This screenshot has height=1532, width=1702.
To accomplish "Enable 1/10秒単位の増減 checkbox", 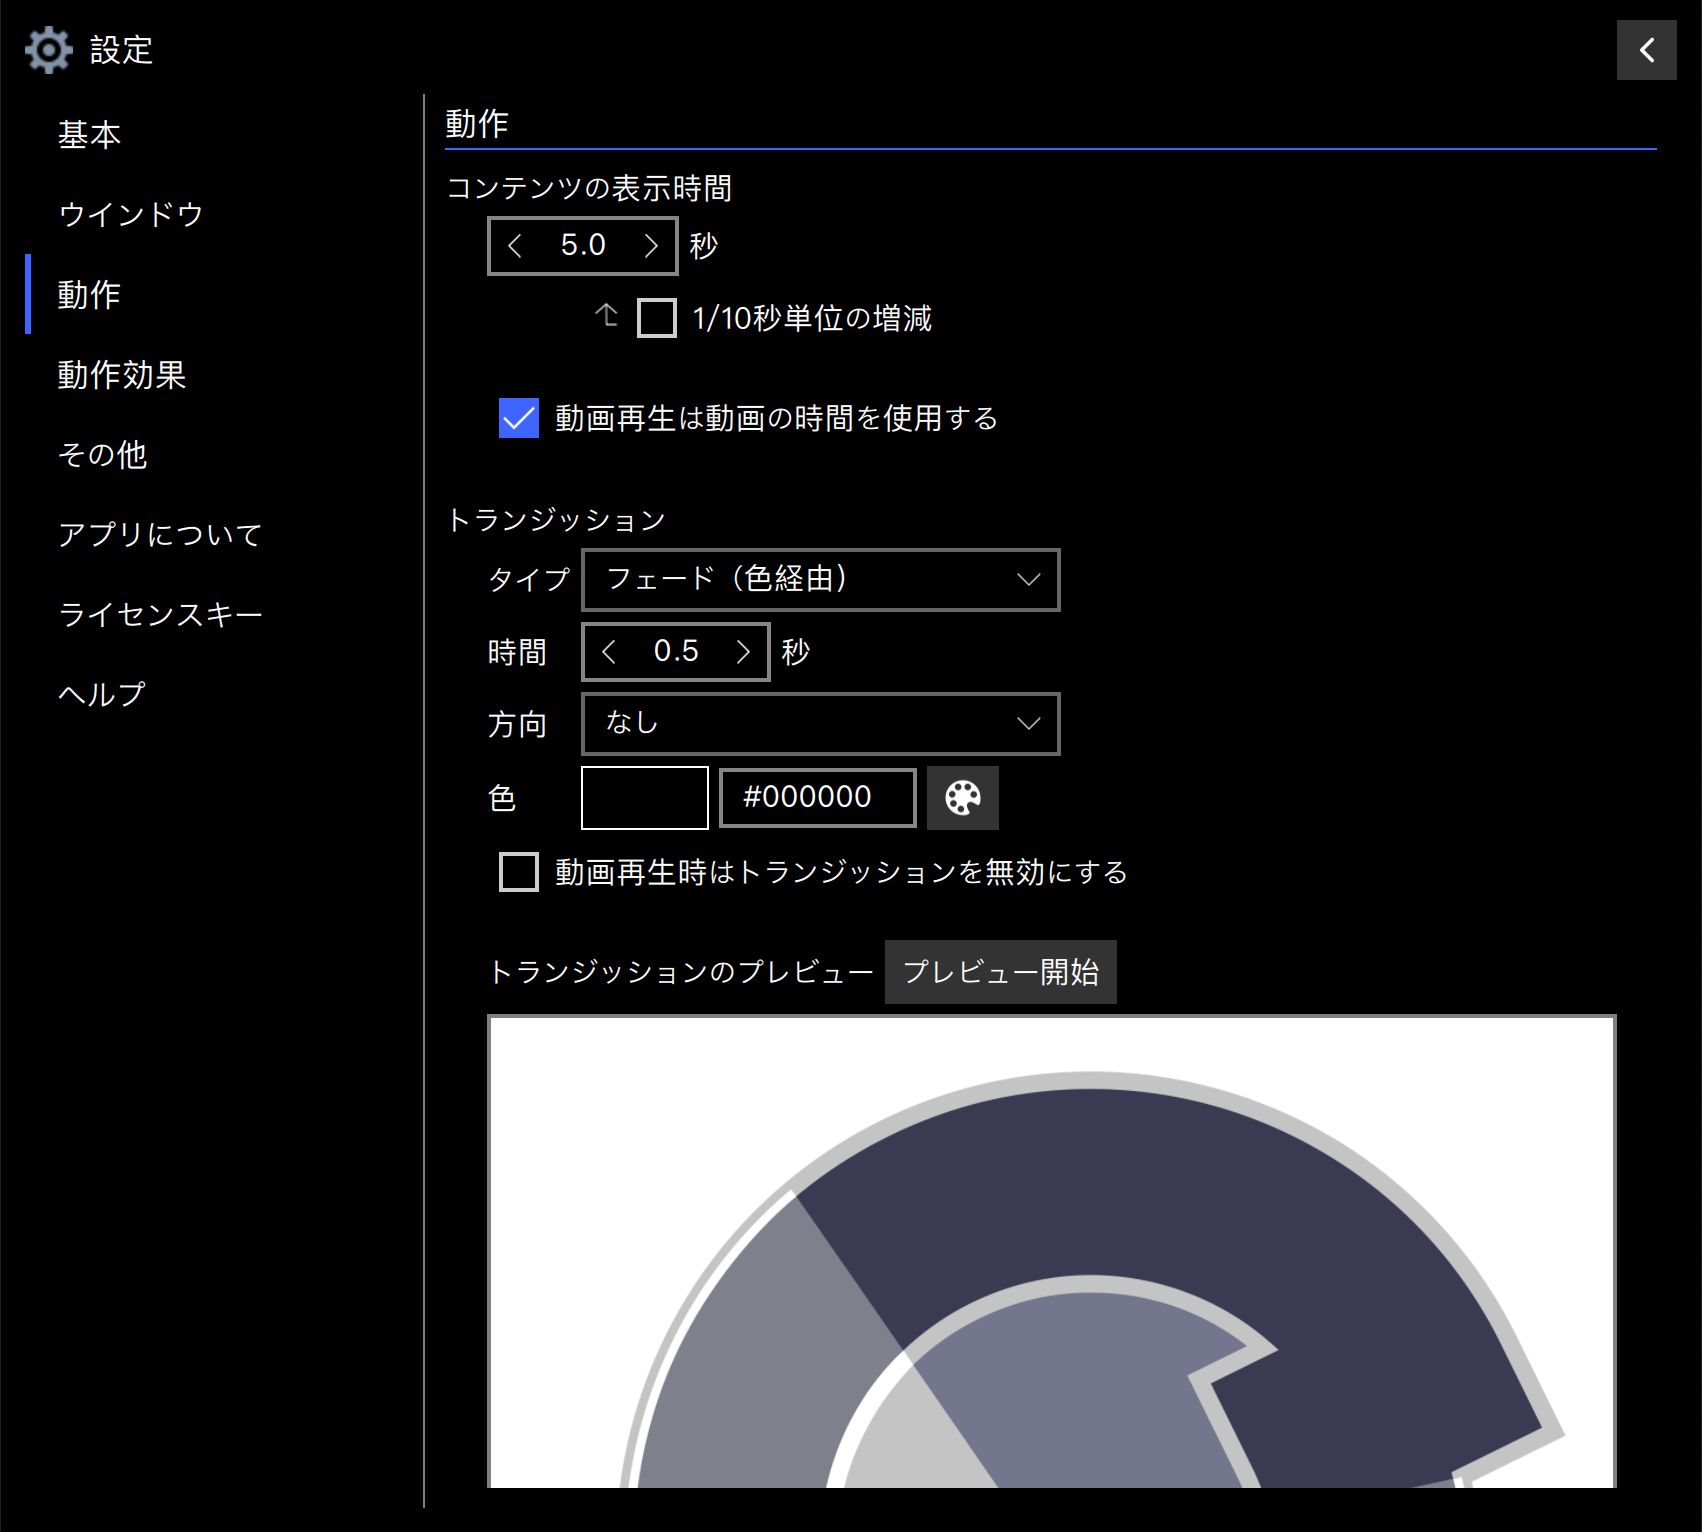I will click(657, 319).
